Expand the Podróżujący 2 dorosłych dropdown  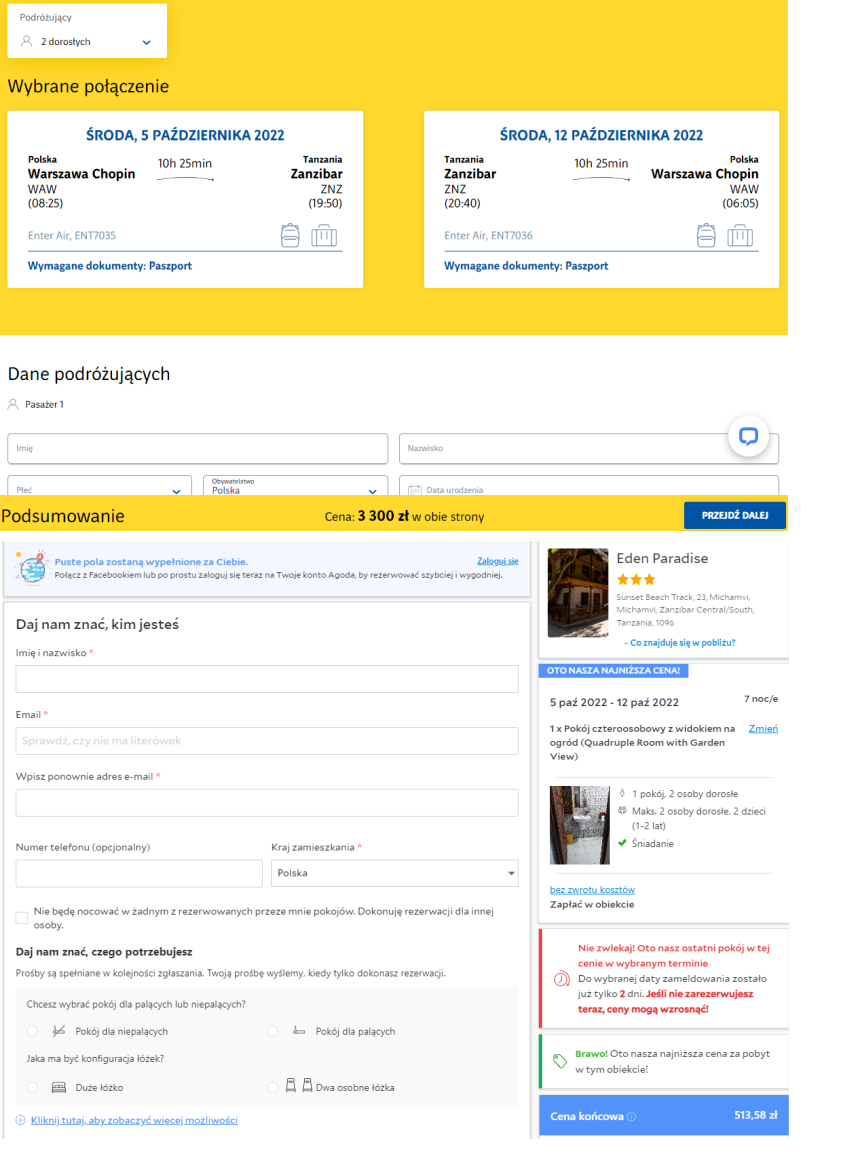87,31
